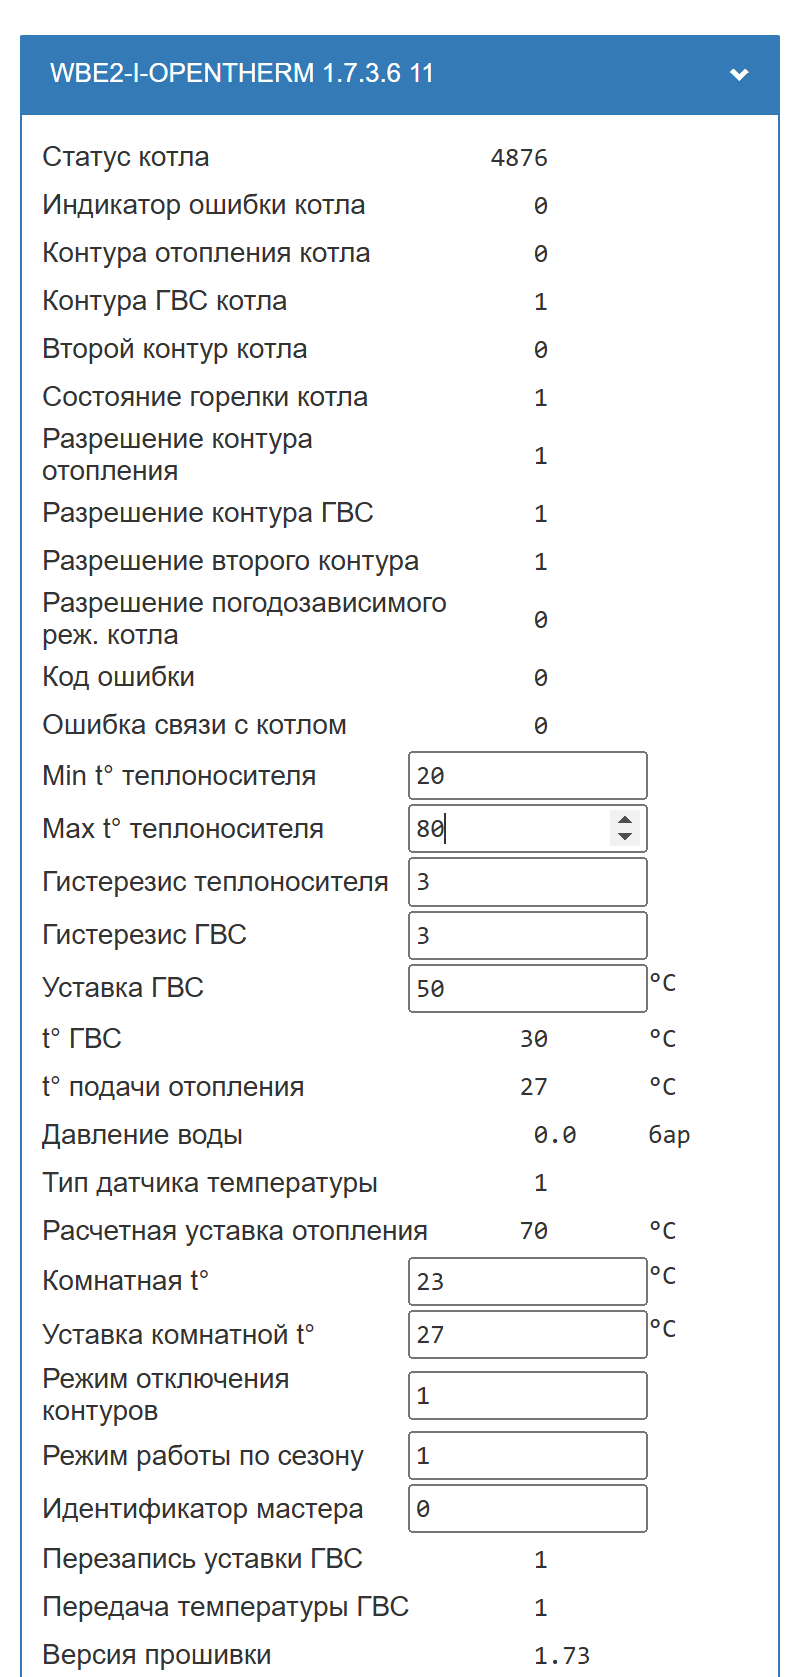Click the Статус котла value 4876
The height and width of the screenshot is (1677, 788).
pos(519,158)
